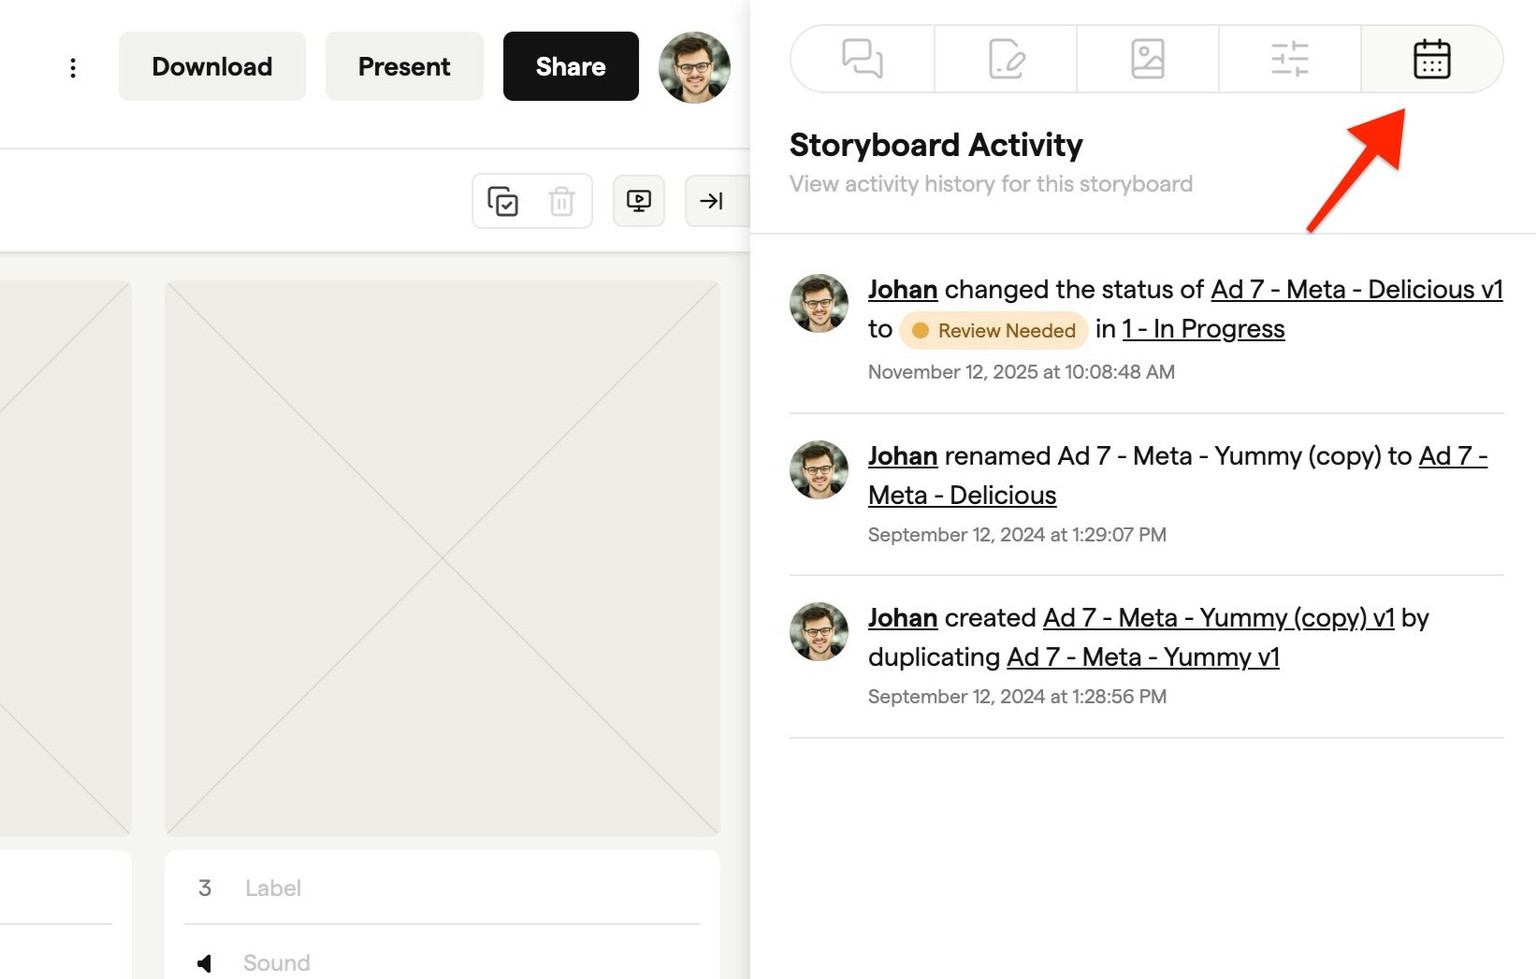Viewport: 1536px width, 979px height.
Task: Open the Ad 7 - Meta - Delicious v1 link
Action: pos(1356,289)
